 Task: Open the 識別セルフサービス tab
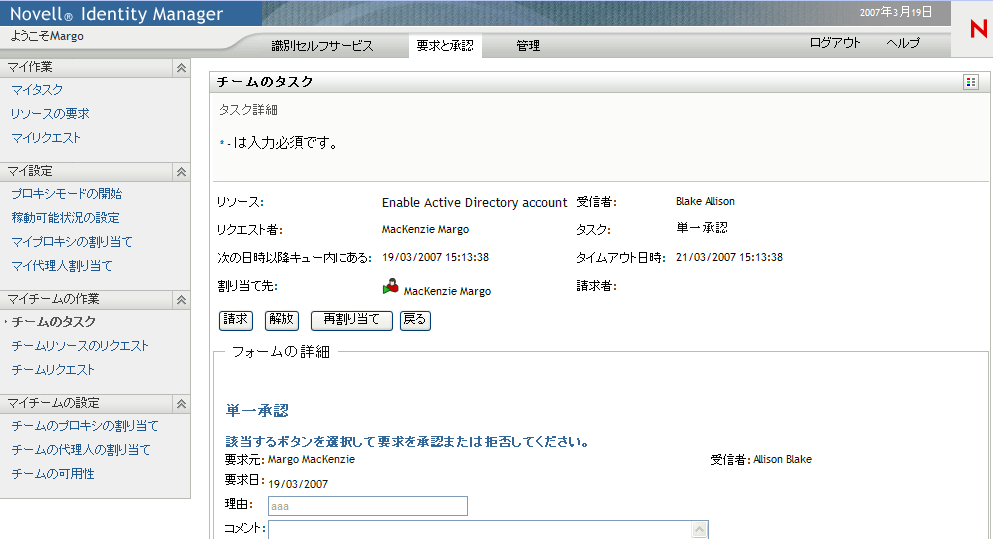pyautogui.click(x=322, y=46)
